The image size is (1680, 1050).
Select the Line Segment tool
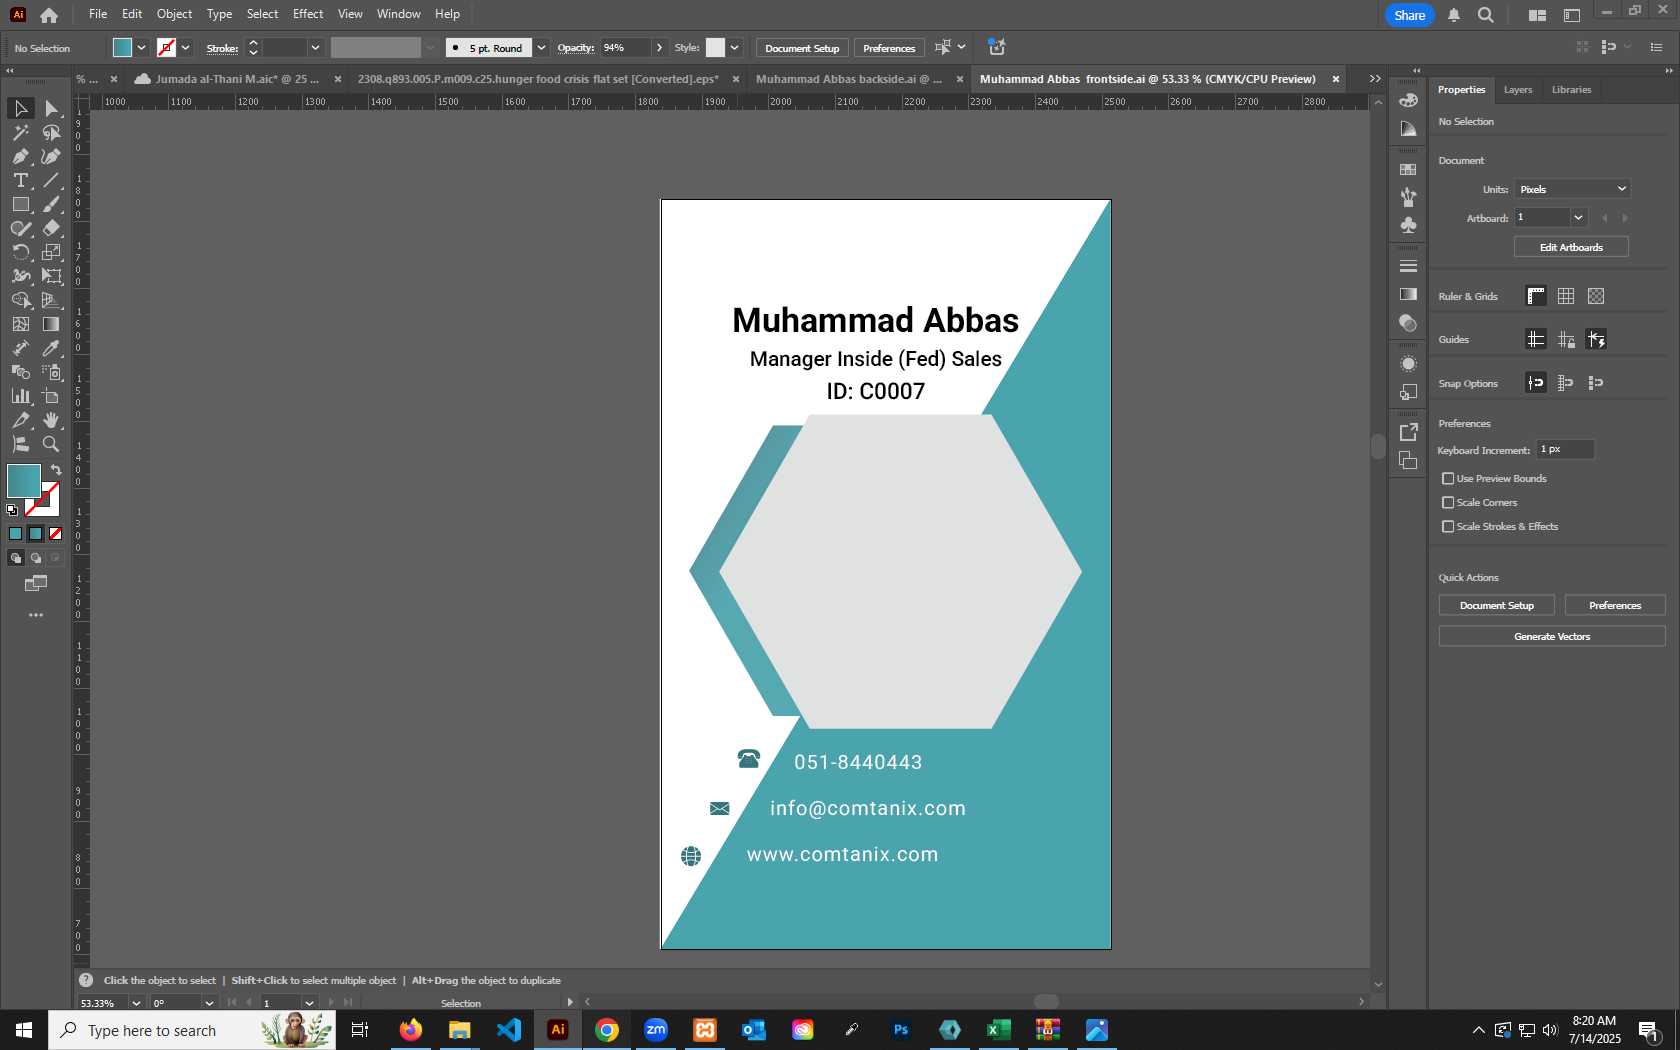pyautogui.click(x=51, y=180)
